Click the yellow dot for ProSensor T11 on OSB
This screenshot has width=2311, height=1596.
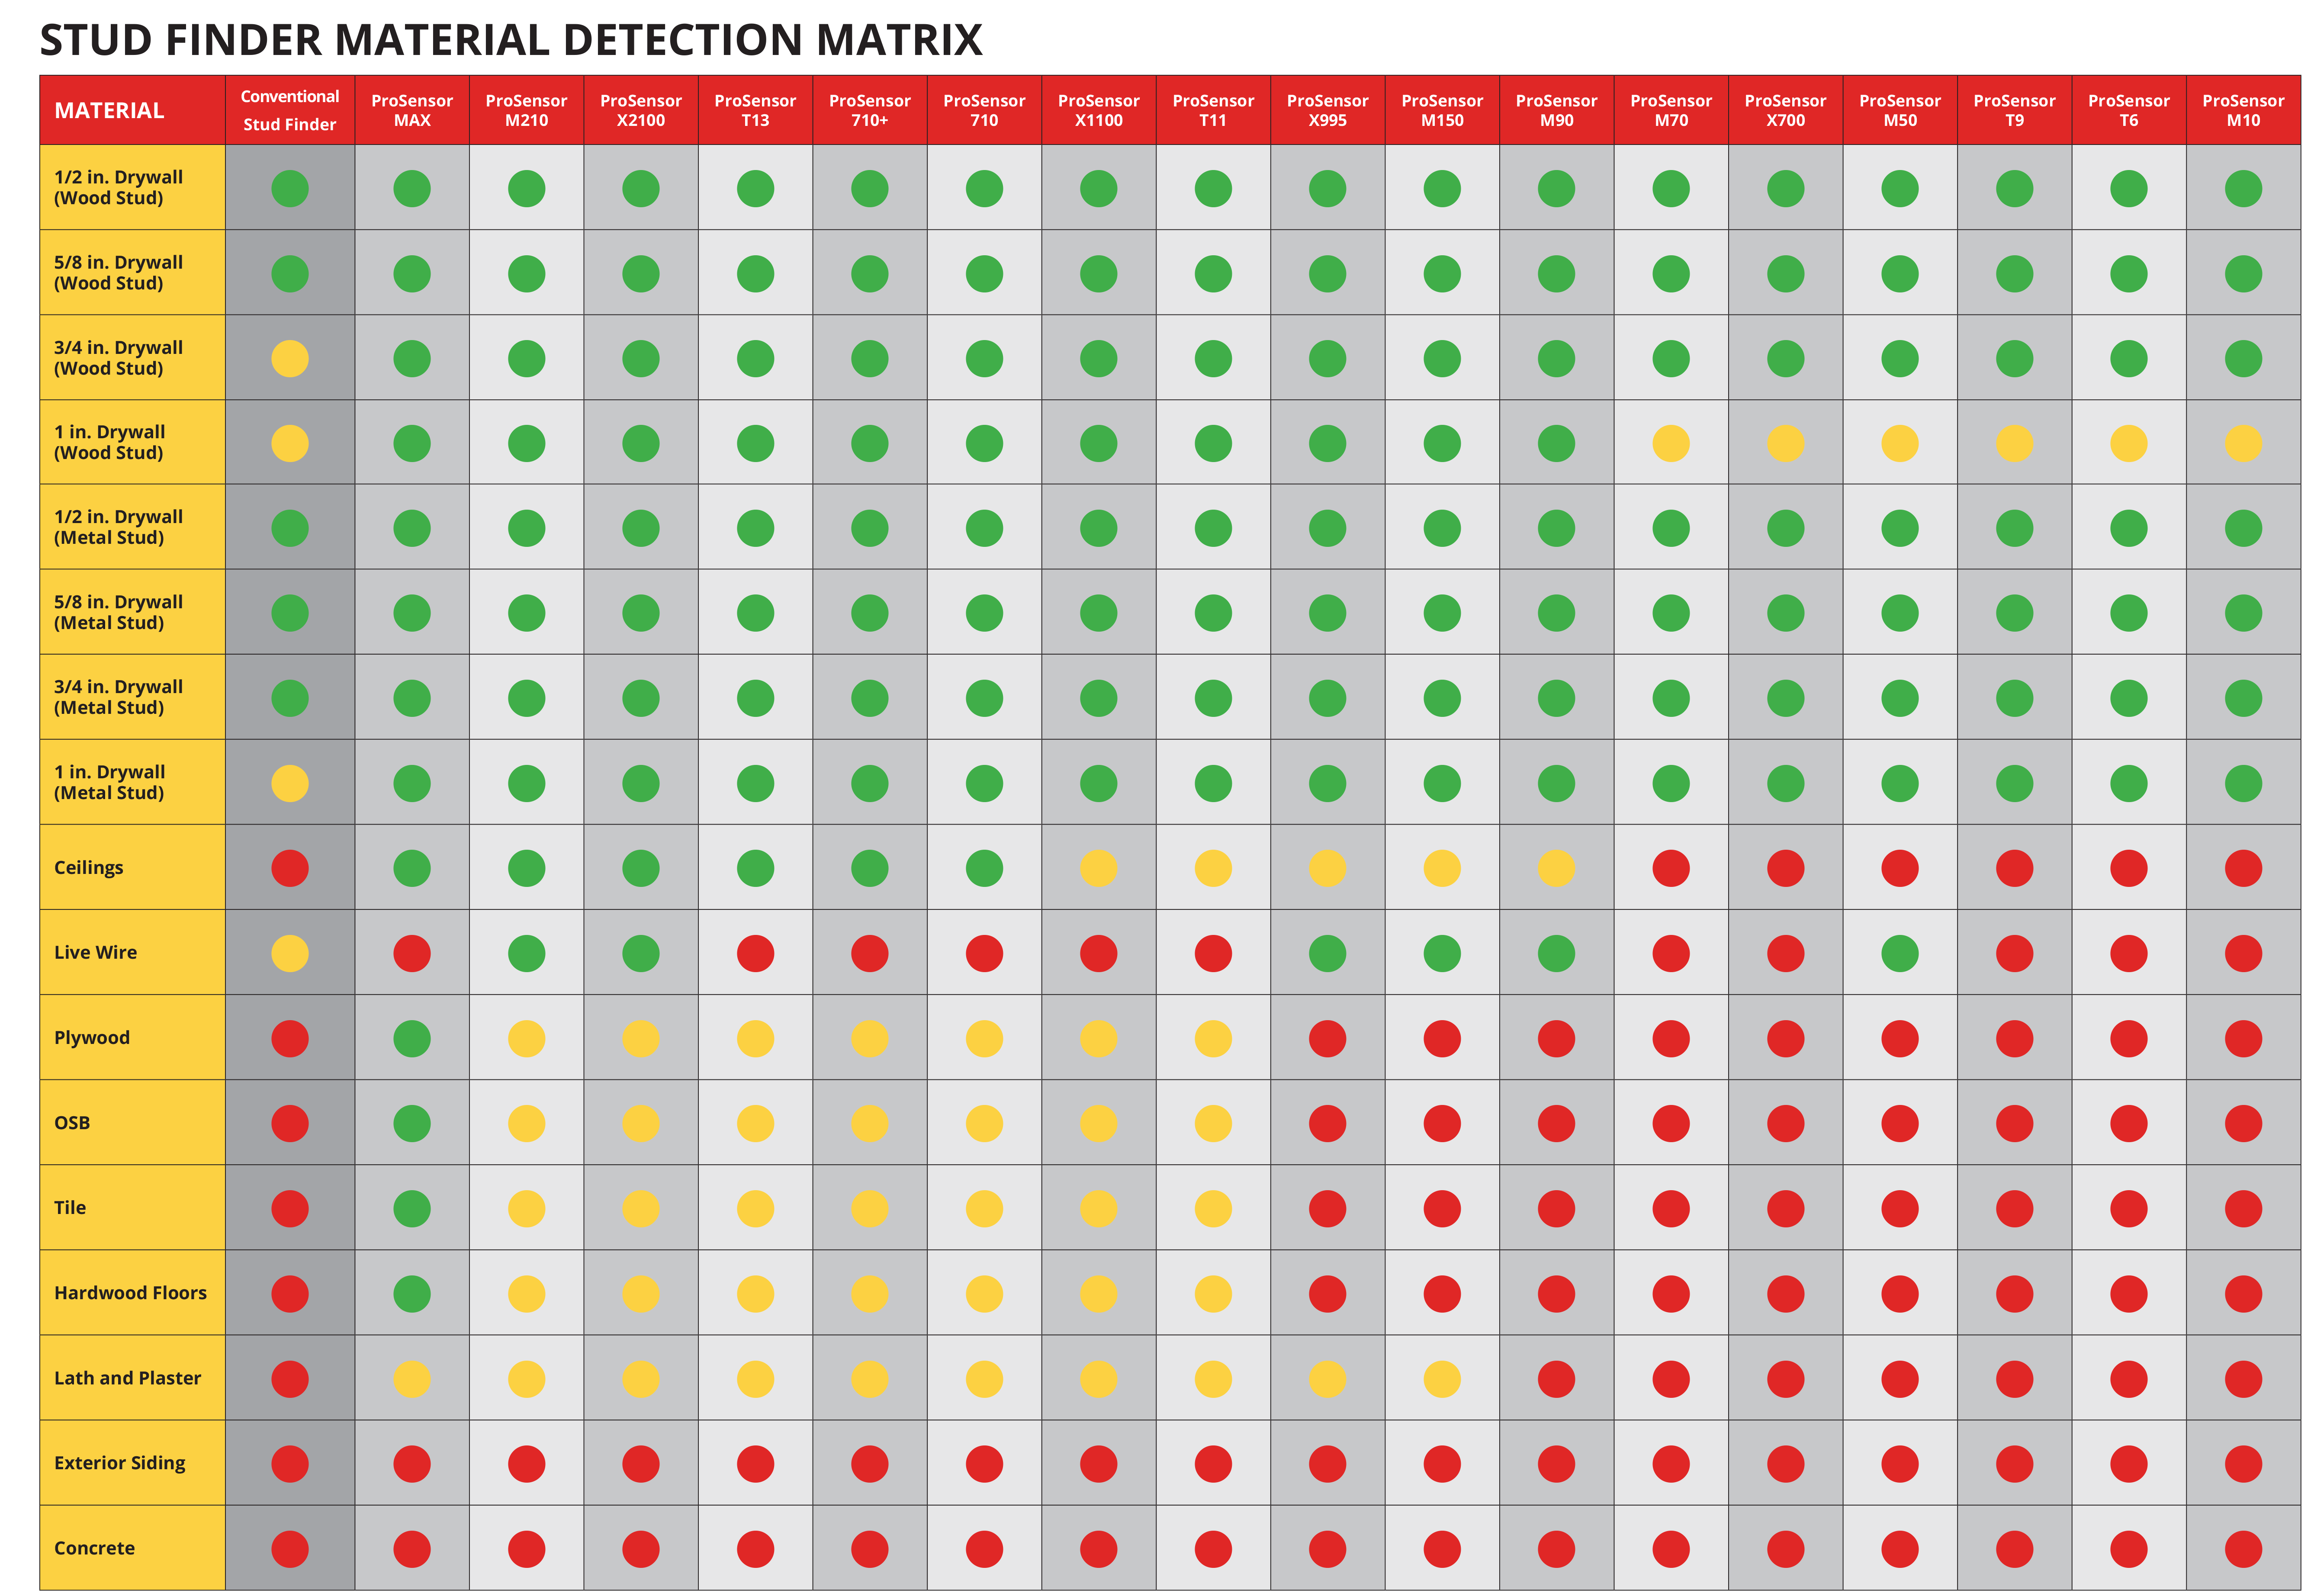pyautogui.click(x=1213, y=1123)
